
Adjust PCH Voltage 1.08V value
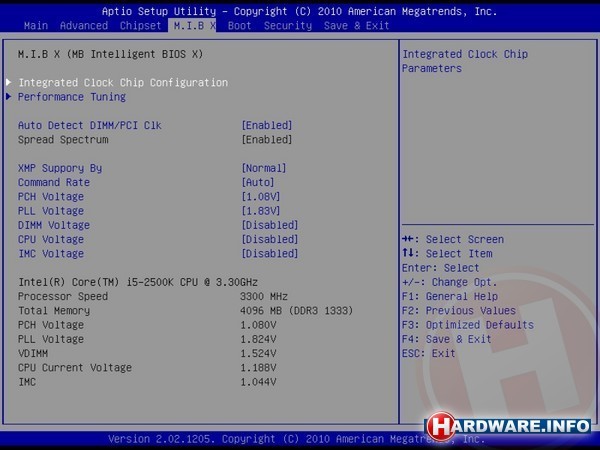263,197
